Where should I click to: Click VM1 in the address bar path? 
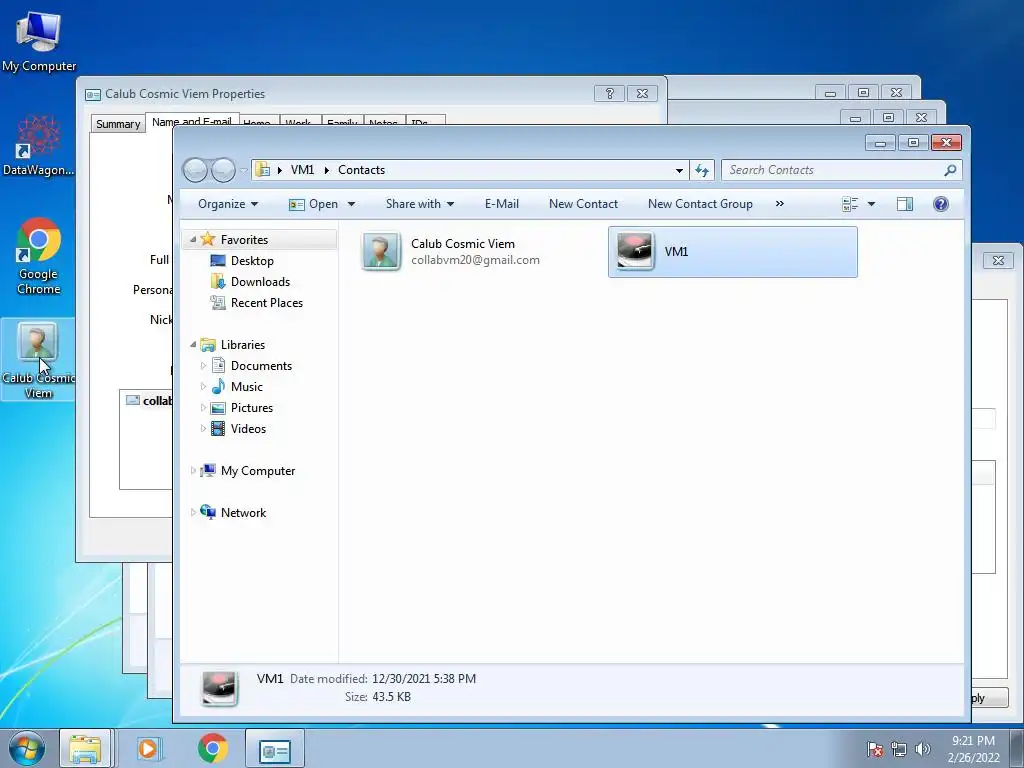coord(302,170)
